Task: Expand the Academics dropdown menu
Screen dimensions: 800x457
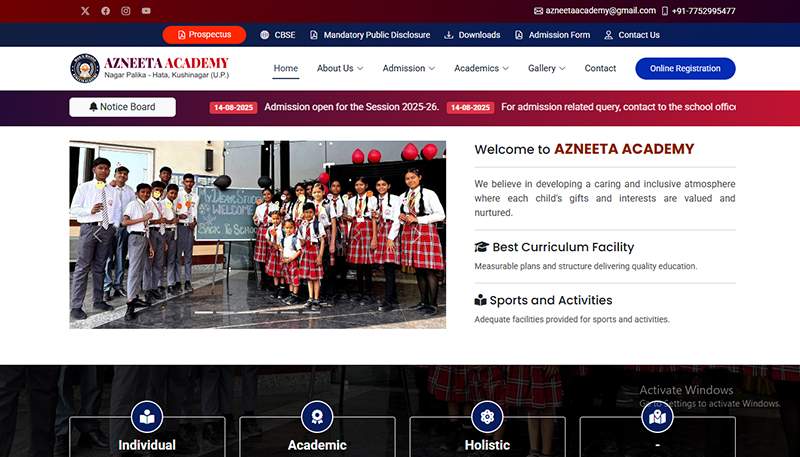Action: click(x=481, y=68)
